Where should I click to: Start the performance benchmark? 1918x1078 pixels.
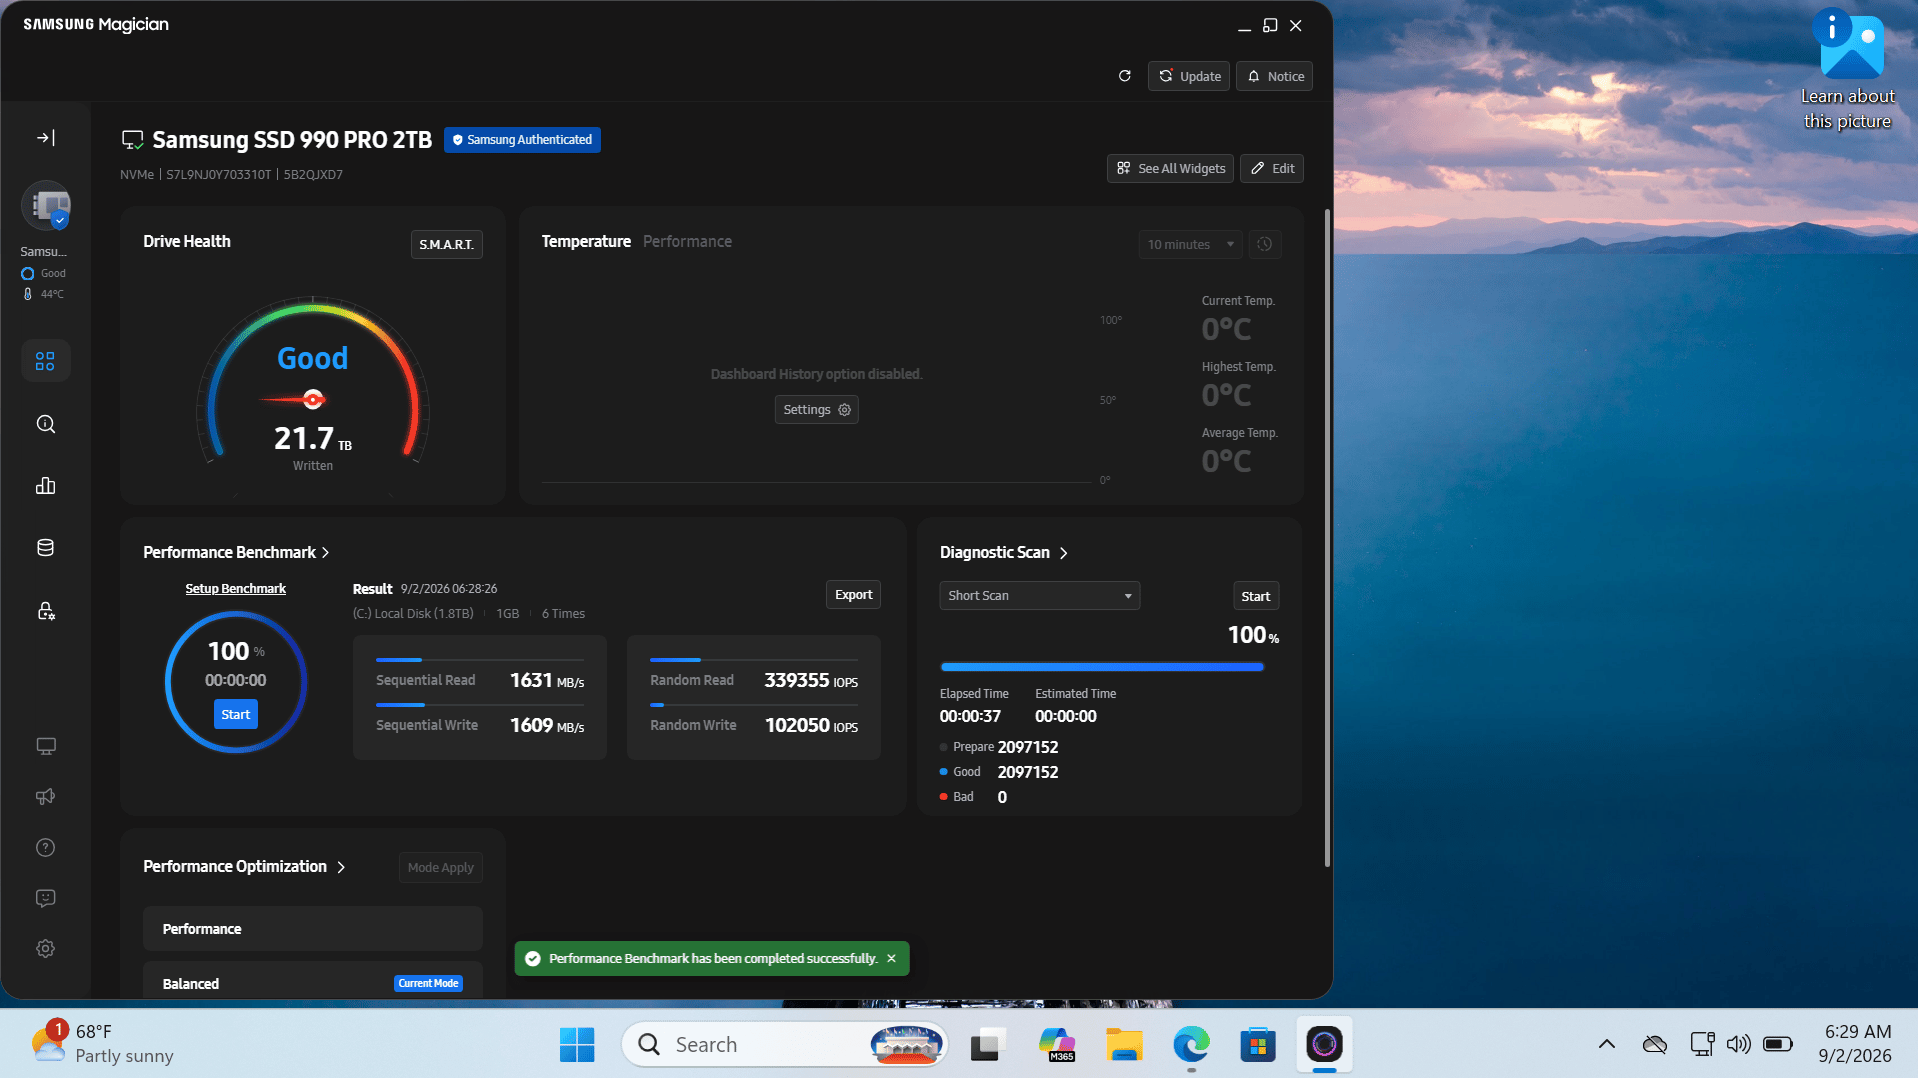(x=236, y=715)
